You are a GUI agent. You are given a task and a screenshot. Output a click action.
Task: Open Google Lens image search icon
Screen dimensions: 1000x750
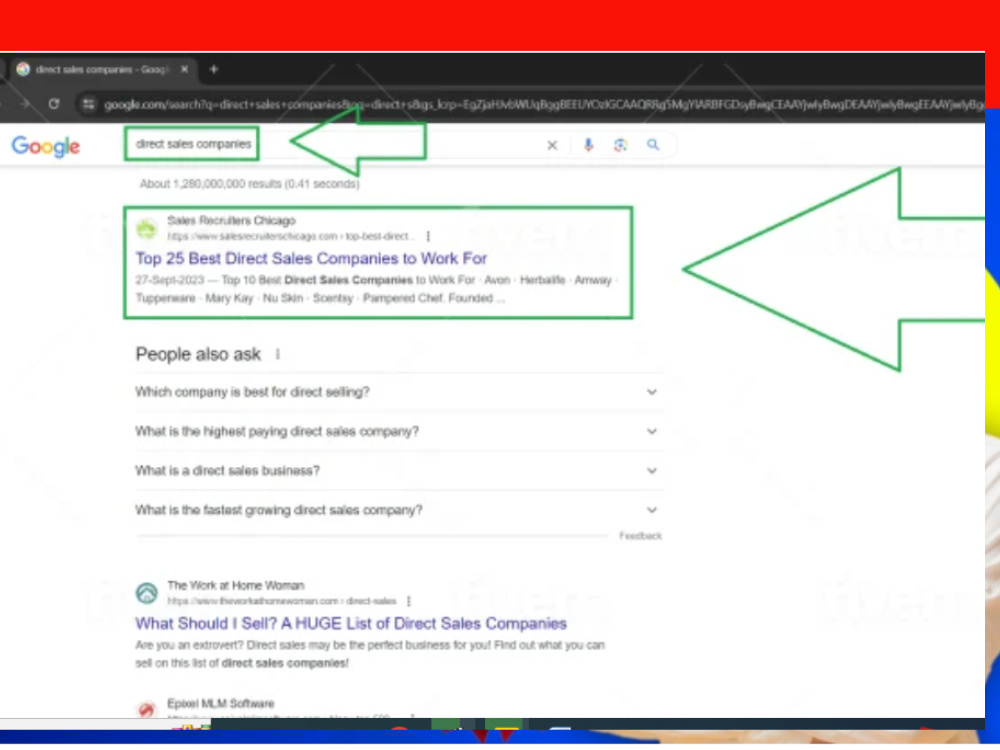(x=621, y=145)
